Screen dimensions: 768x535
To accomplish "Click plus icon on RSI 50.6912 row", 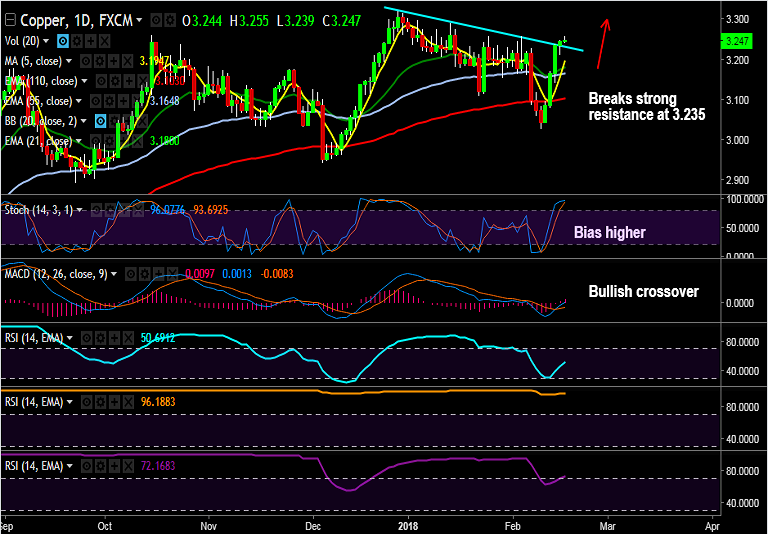I will click(x=115, y=338).
